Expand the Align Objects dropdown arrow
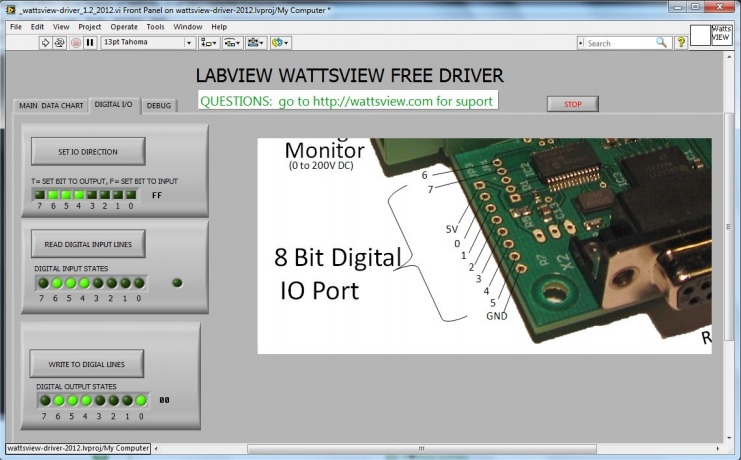The width and height of the screenshot is (741, 460). click(x=215, y=43)
